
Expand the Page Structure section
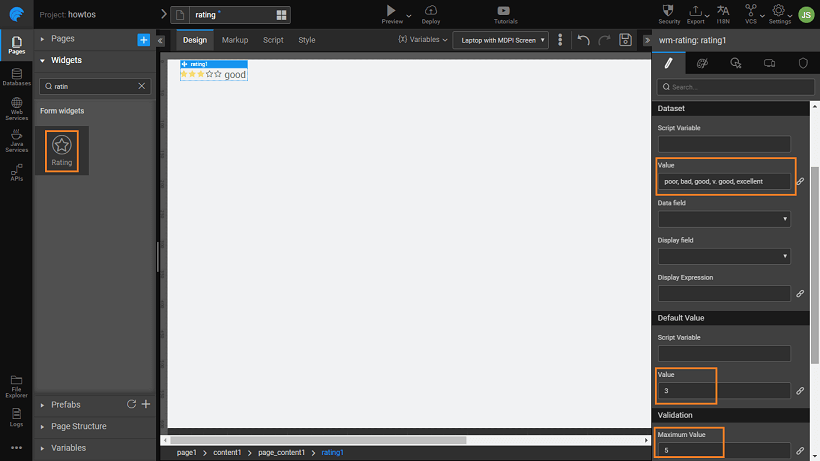click(78, 426)
